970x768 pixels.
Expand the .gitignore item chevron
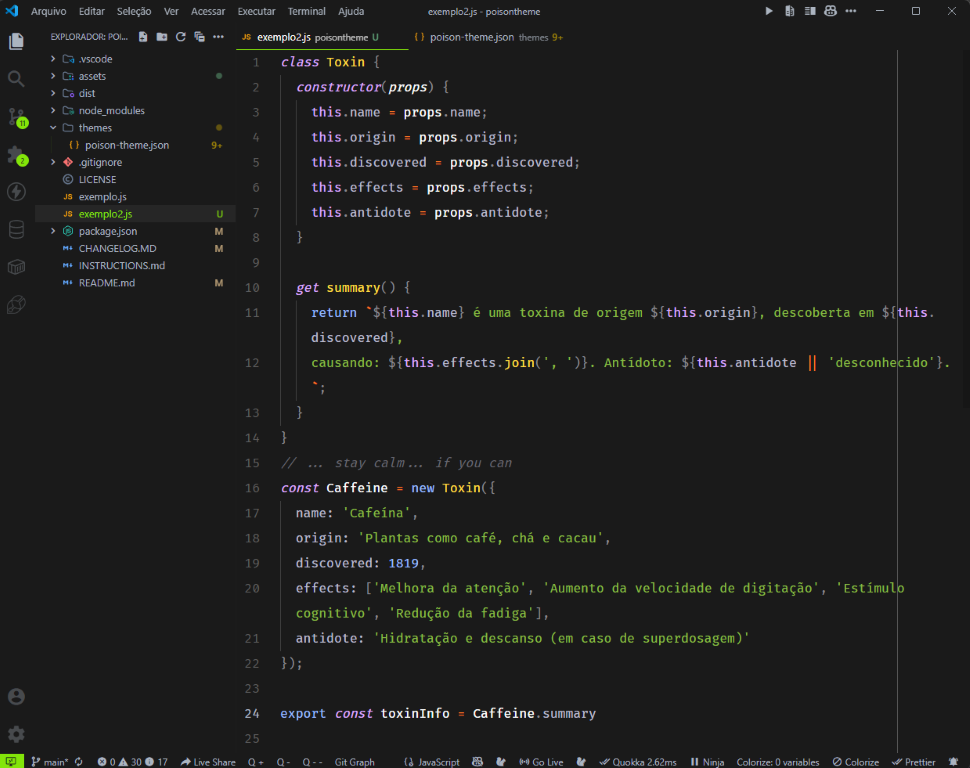click(53, 162)
